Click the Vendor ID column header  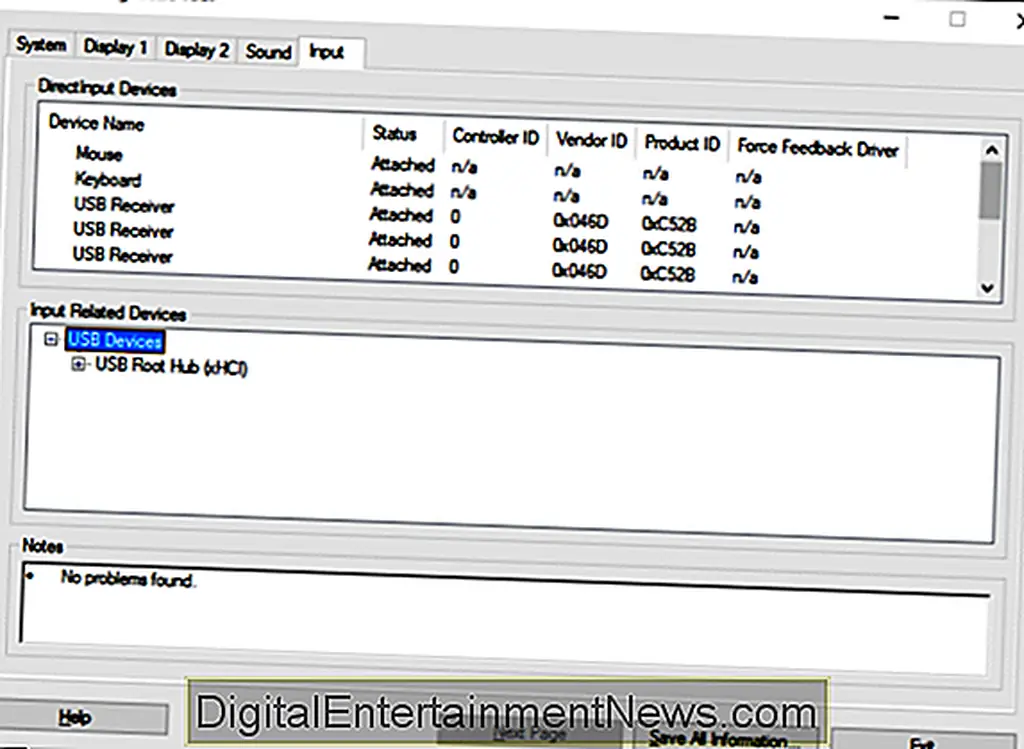[x=591, y=142]
